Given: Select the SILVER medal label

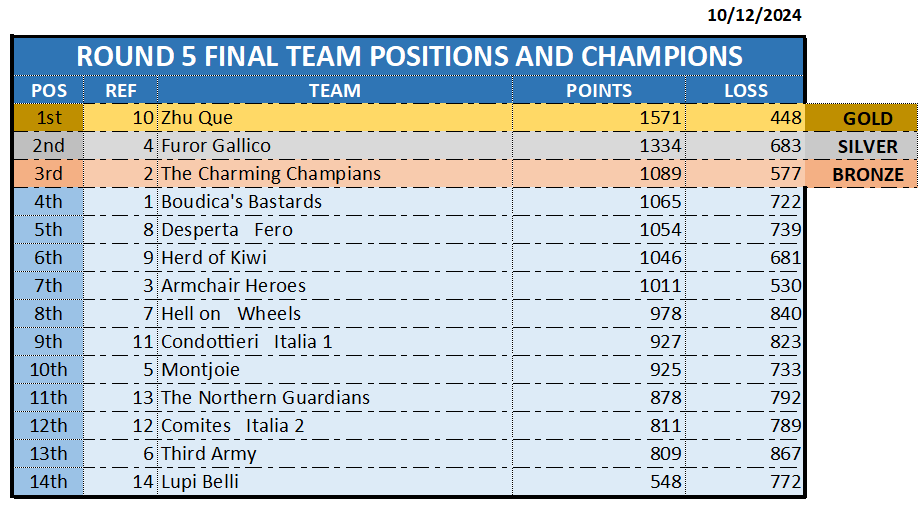Looking at the screenshot, I should tap(867, 146).
